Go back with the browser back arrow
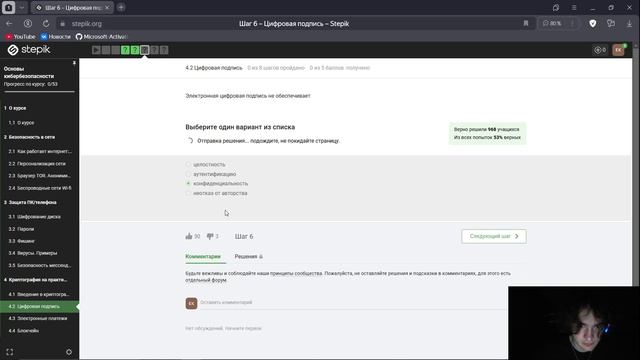This screenshot has width=640, height=360. point(9,24)
